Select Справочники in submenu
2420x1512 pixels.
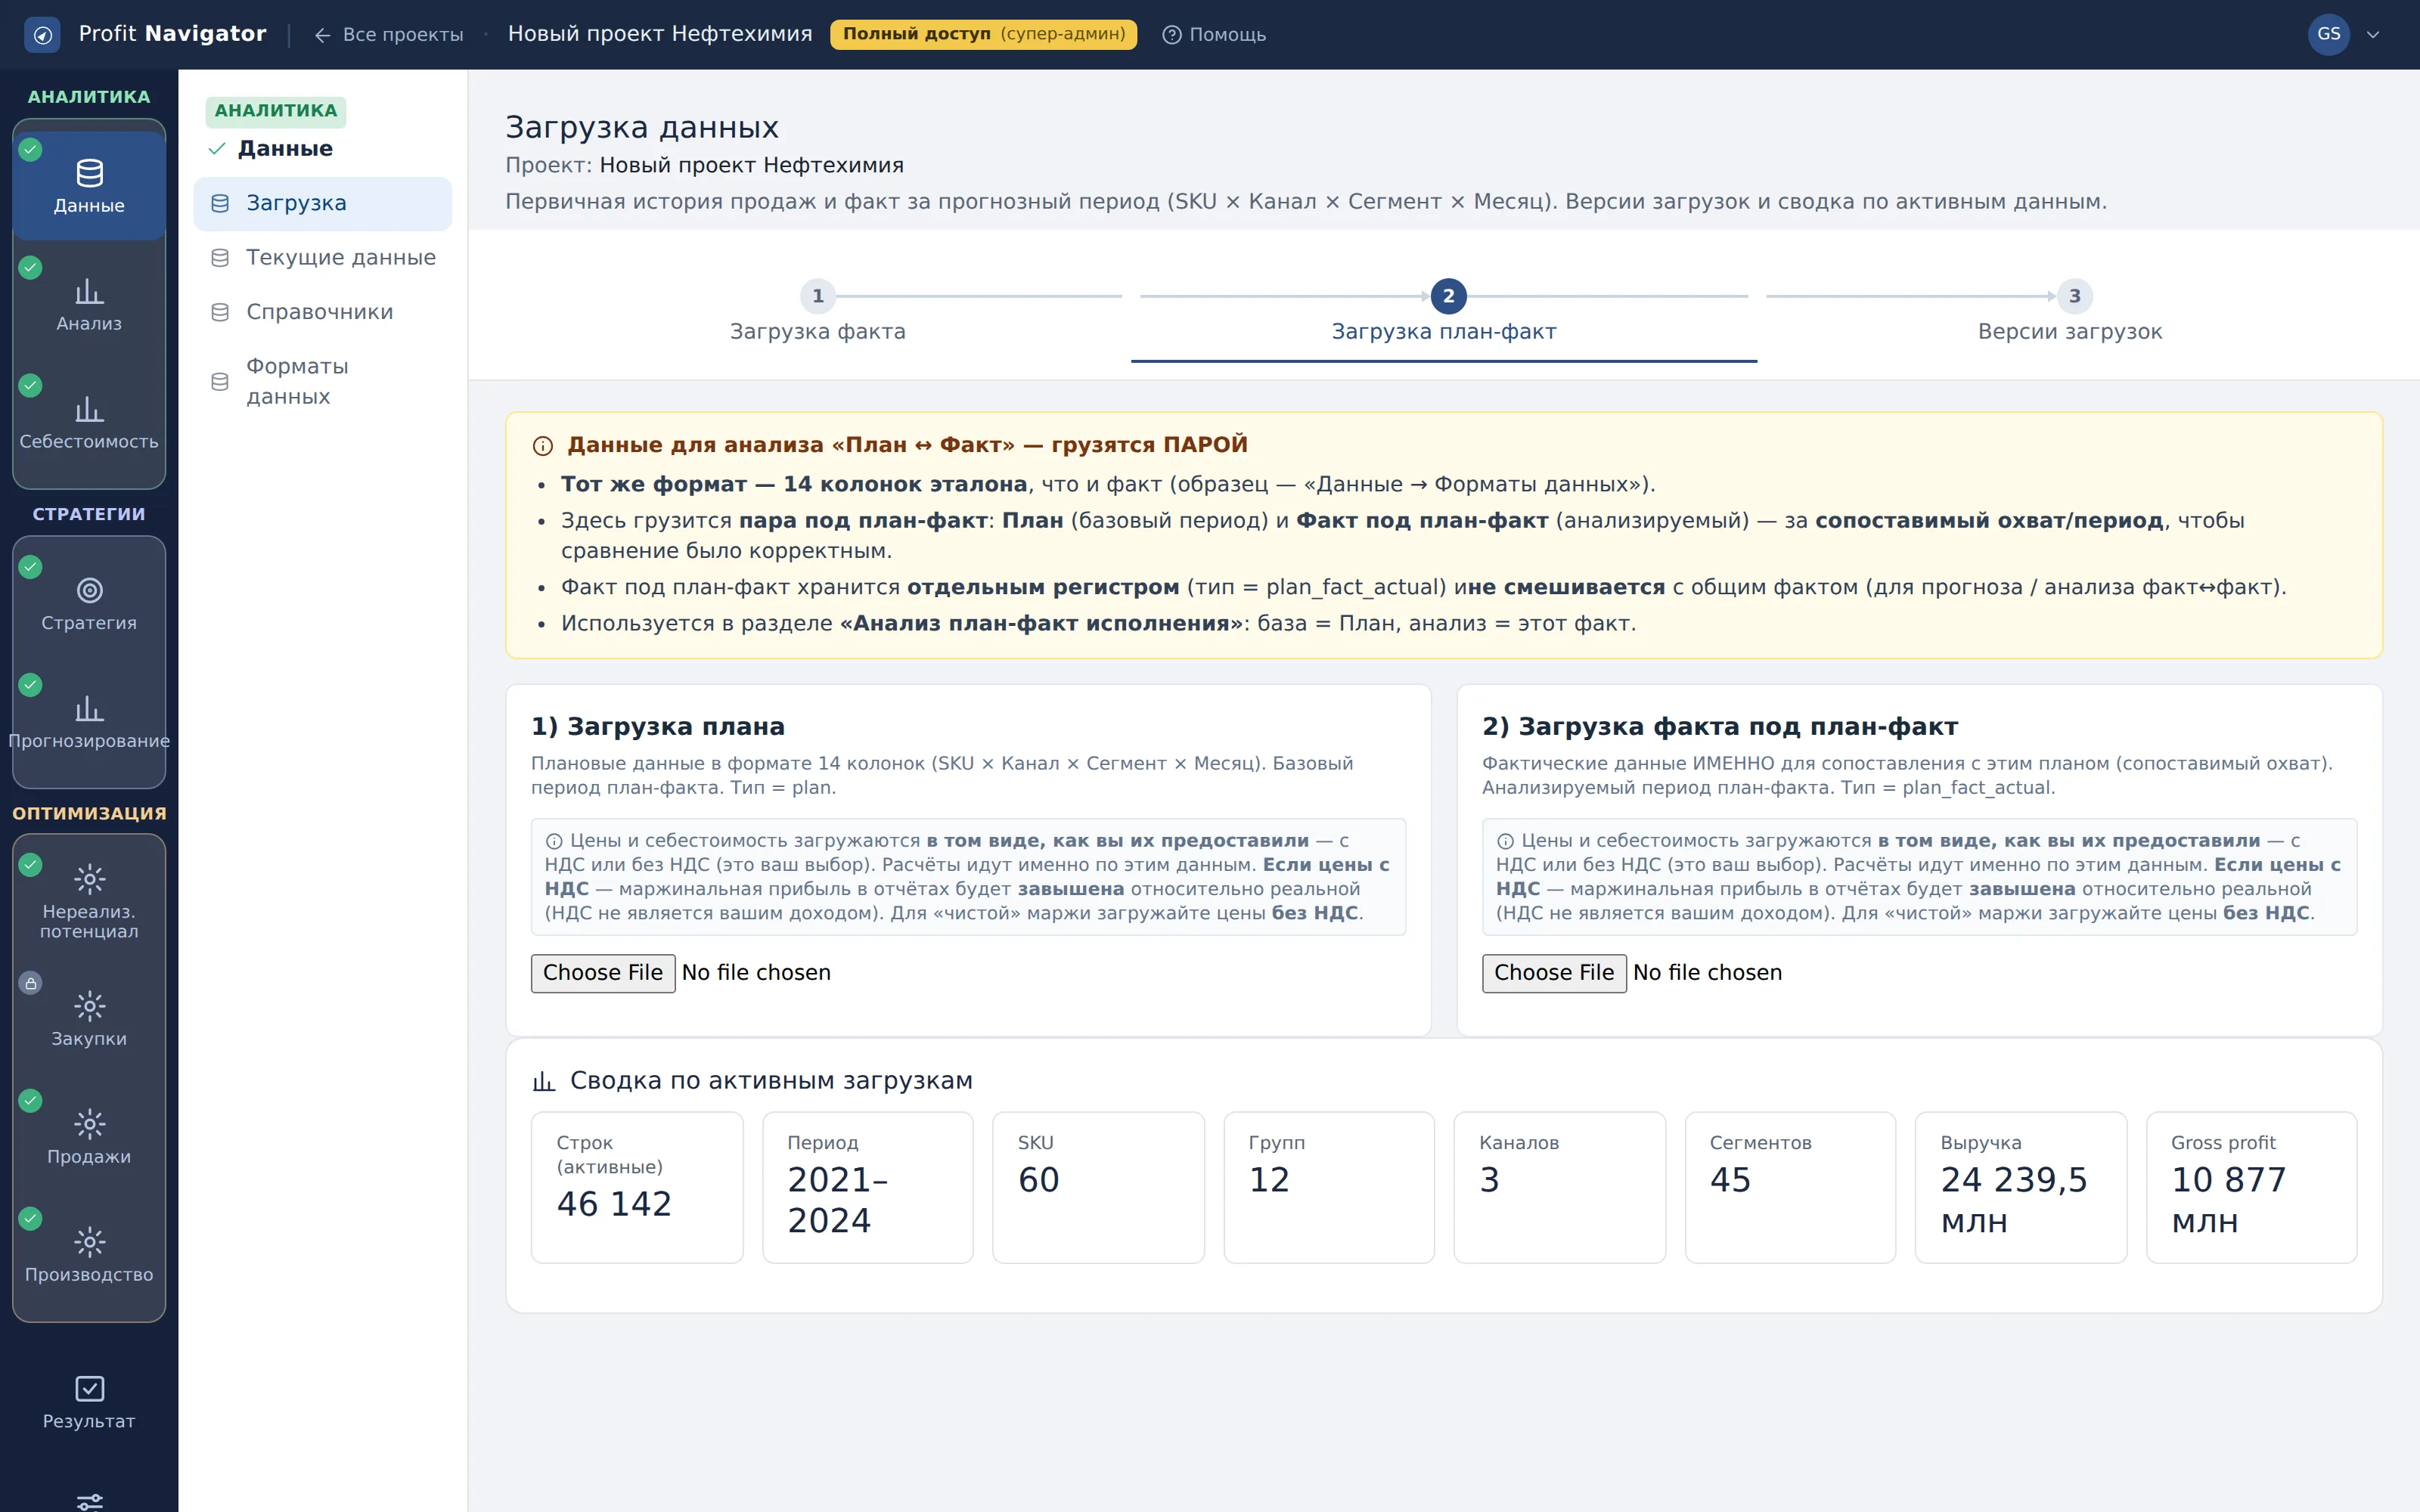[322, 312]
